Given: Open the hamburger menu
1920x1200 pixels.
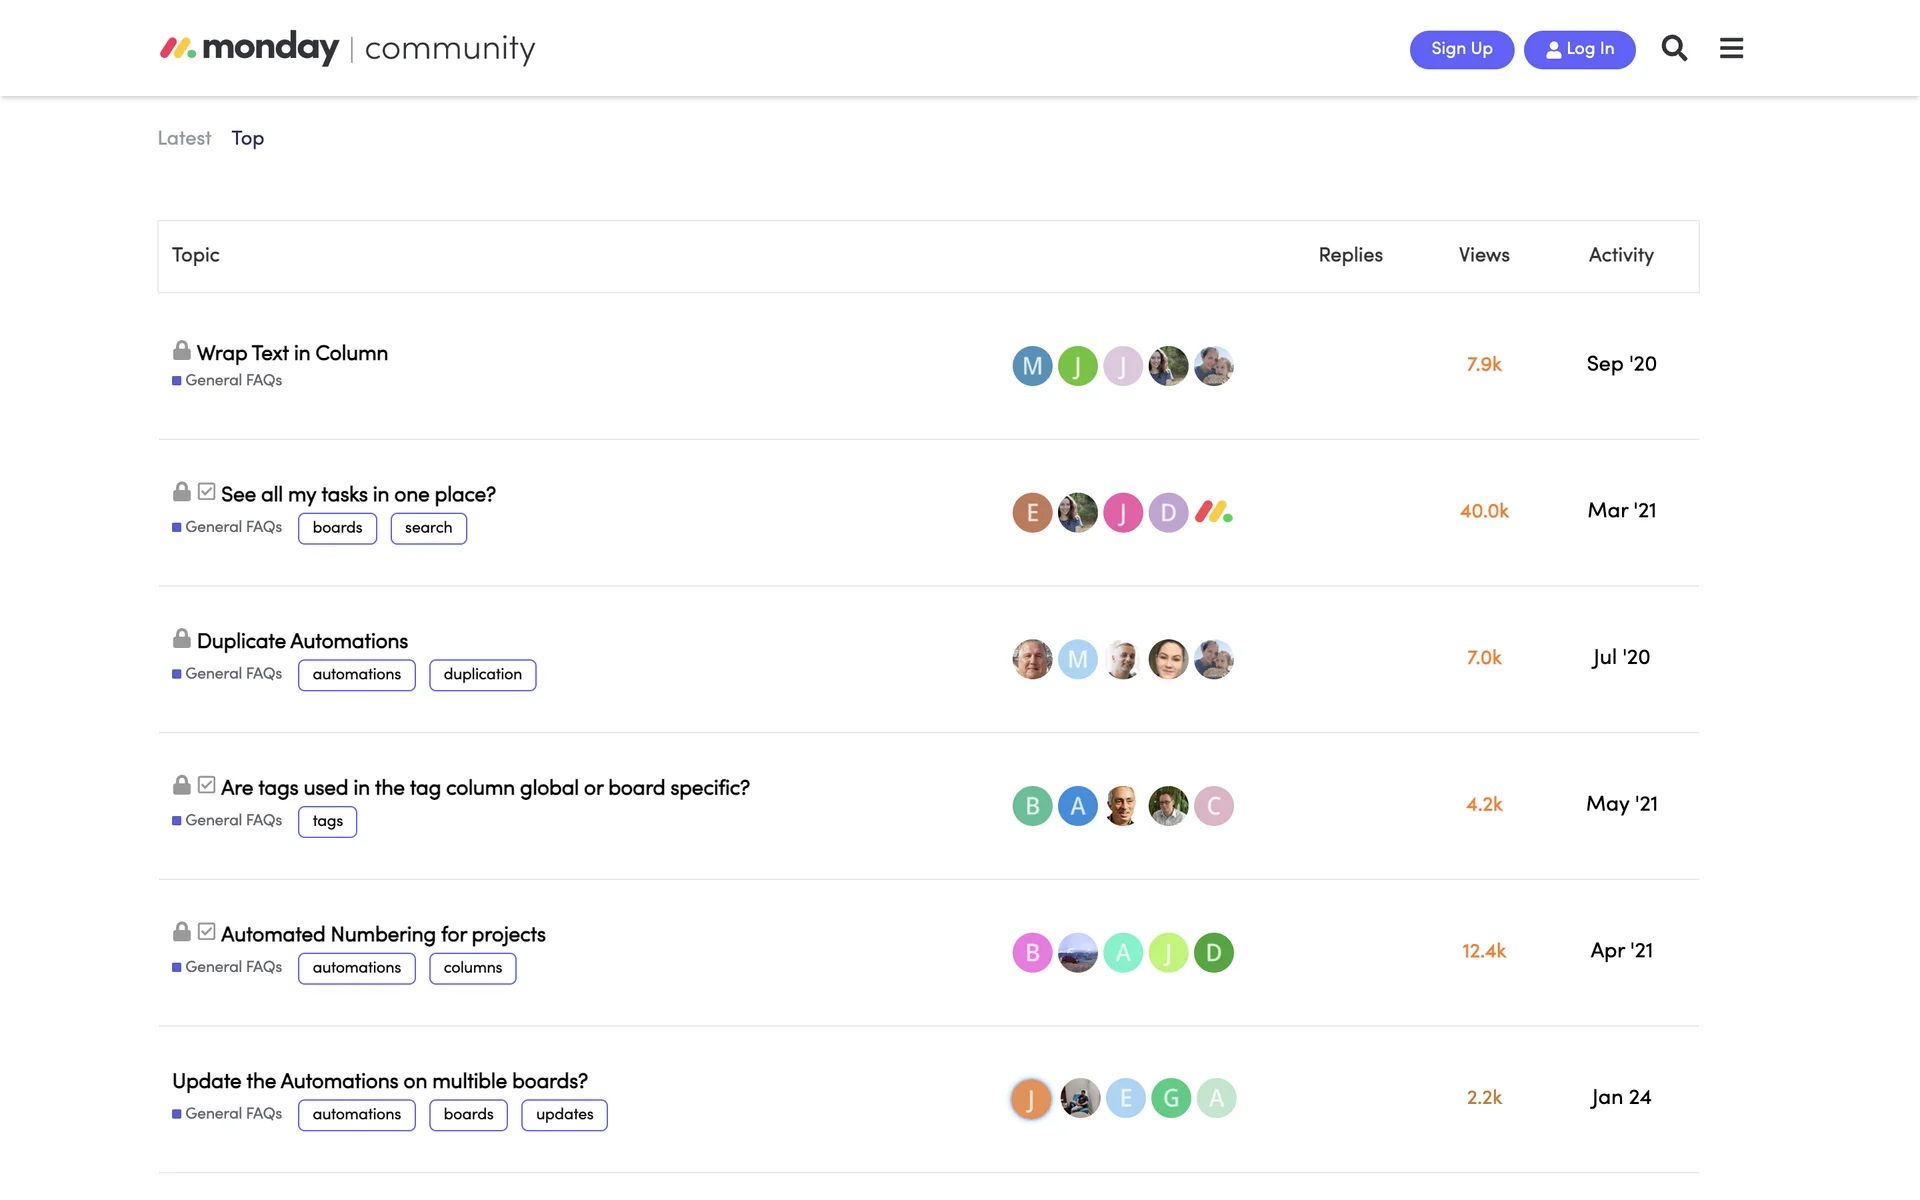Looking at the screenshot, I should 1731,48.
